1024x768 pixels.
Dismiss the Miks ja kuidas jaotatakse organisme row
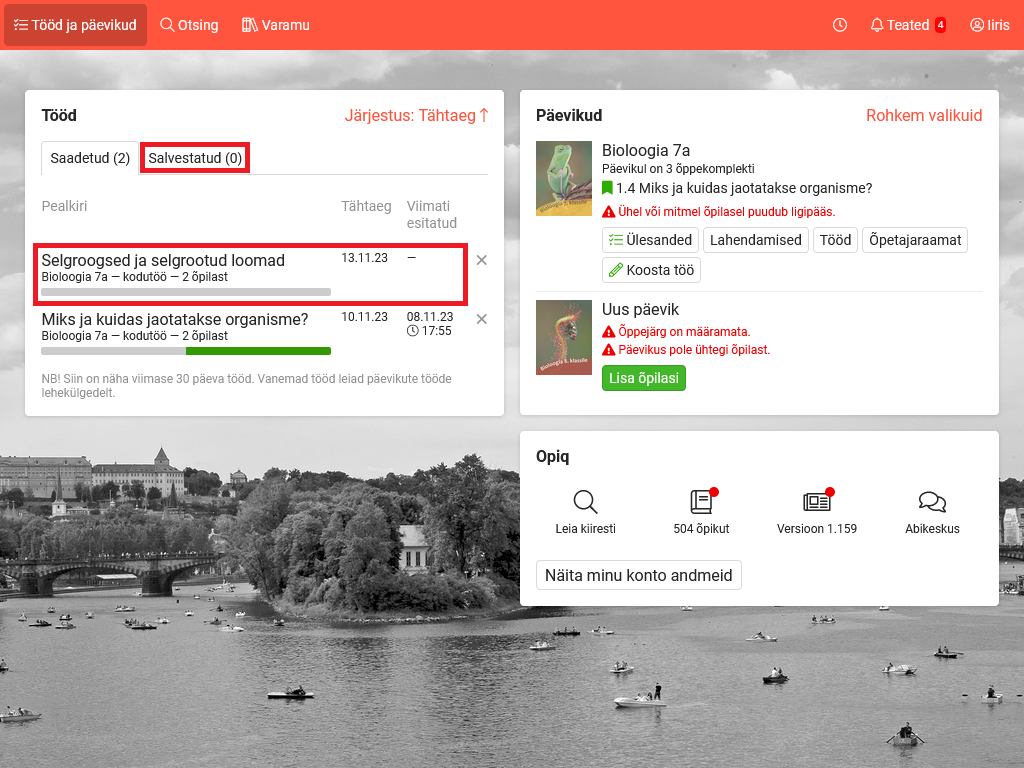[481, 319]
